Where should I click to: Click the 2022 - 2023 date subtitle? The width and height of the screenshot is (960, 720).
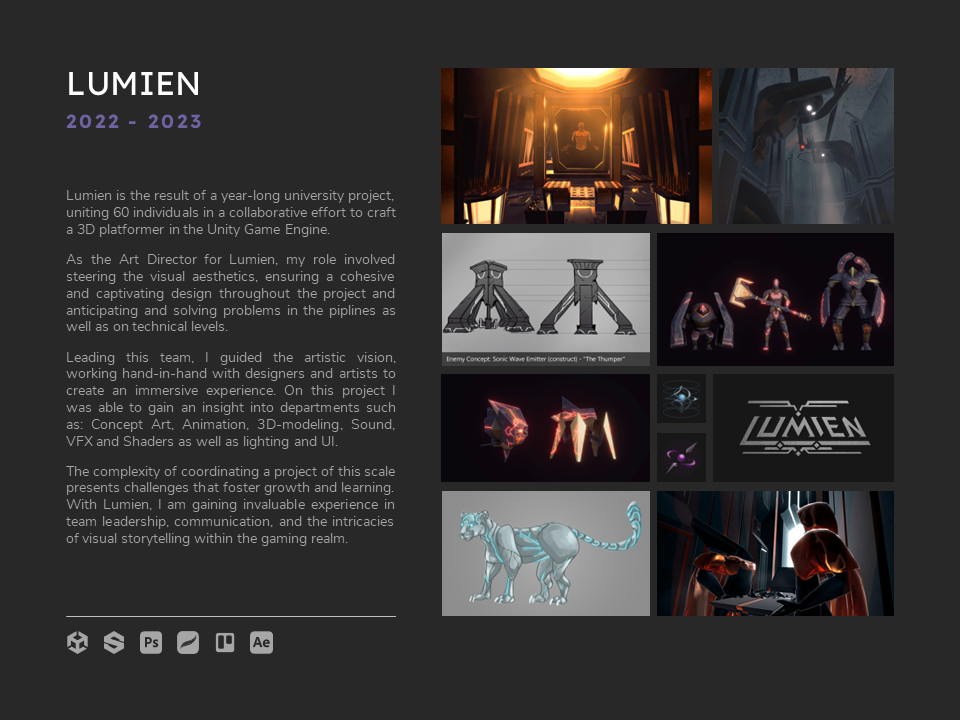[134, 122]
